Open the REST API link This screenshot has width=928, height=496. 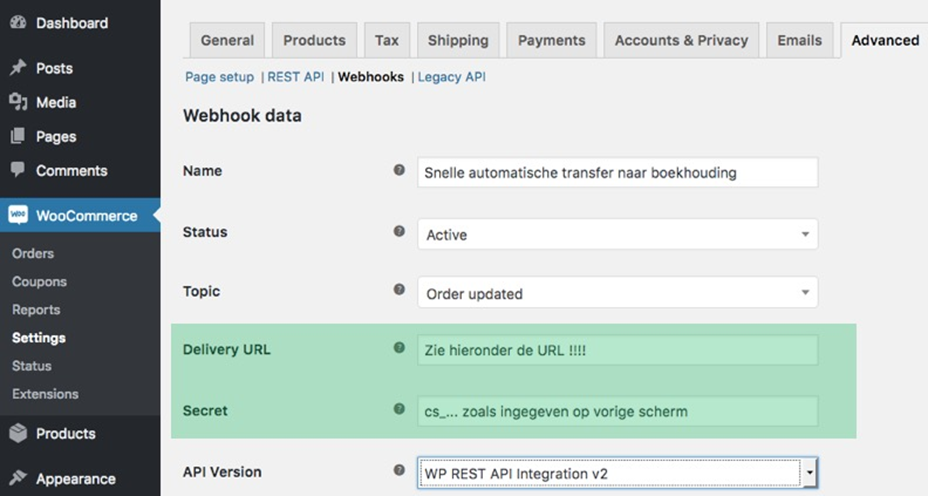[x=295, y=77]
